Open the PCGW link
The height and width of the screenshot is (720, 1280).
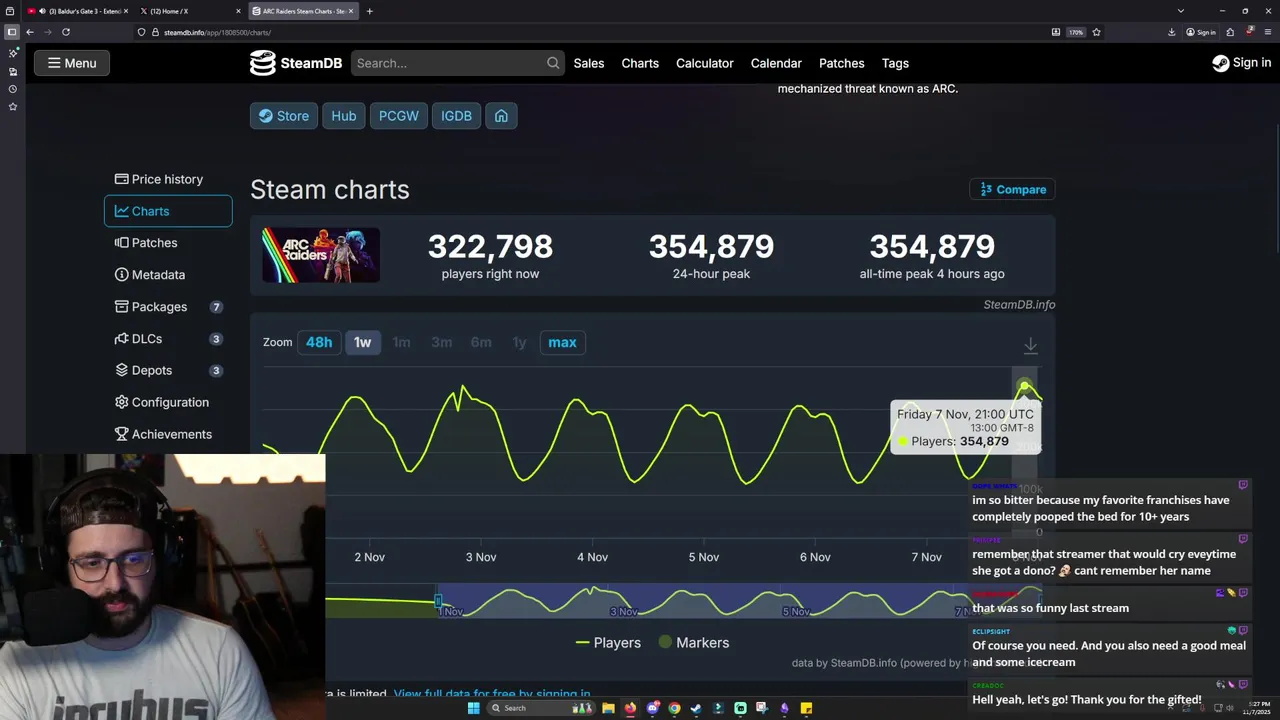[x=398, y=116]
